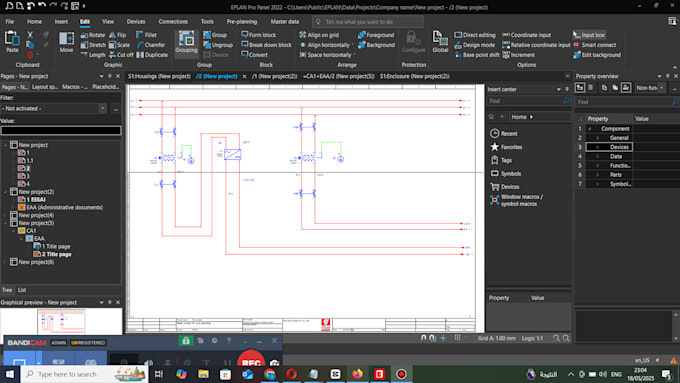Enable Direct editing
This screenshot has width=680, height=383.
tap(475, 35)
